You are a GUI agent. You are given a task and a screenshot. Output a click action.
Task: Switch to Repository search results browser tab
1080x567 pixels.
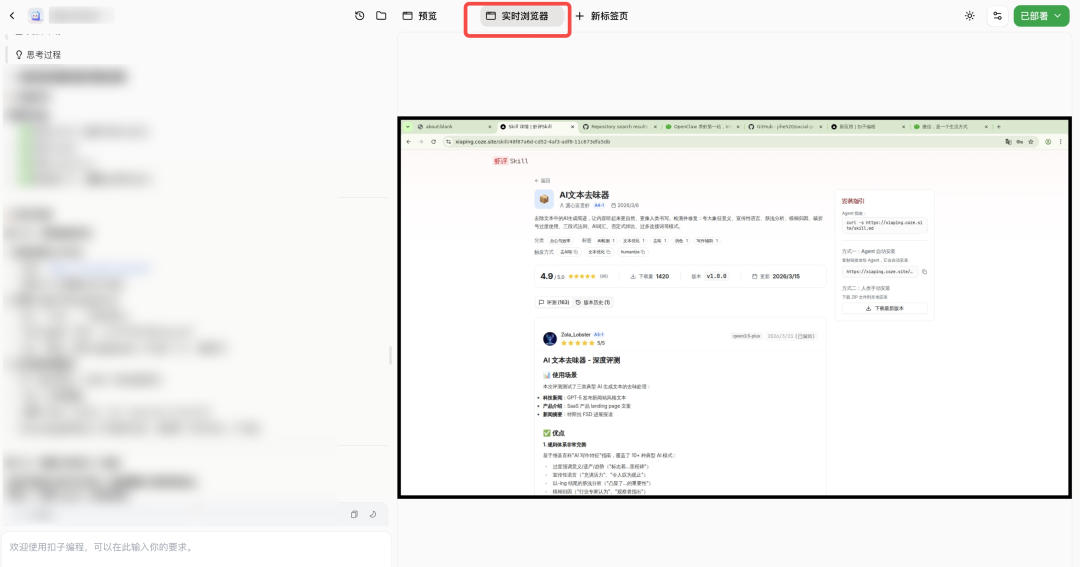coord(619,127)
